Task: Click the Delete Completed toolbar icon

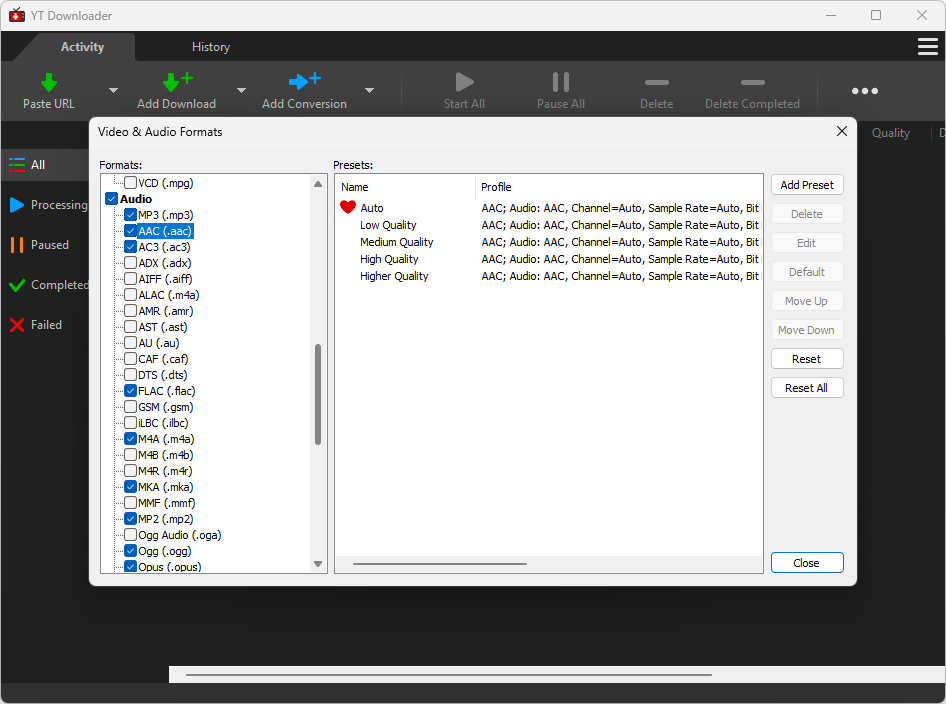Action: pos(752,83)
